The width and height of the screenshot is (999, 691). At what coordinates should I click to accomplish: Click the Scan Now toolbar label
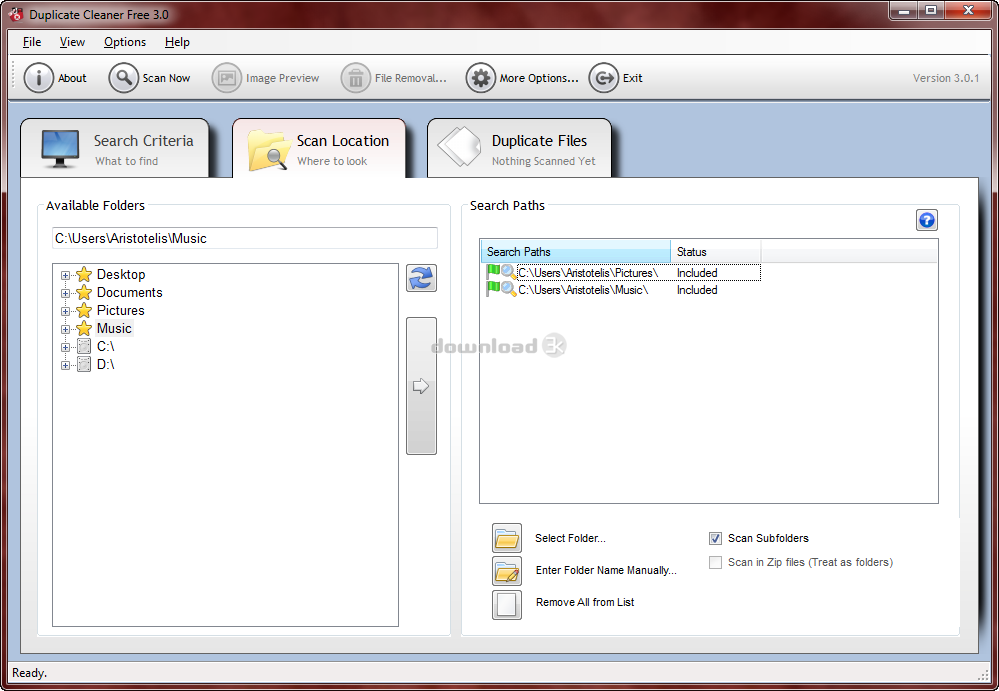coord(166,78)
